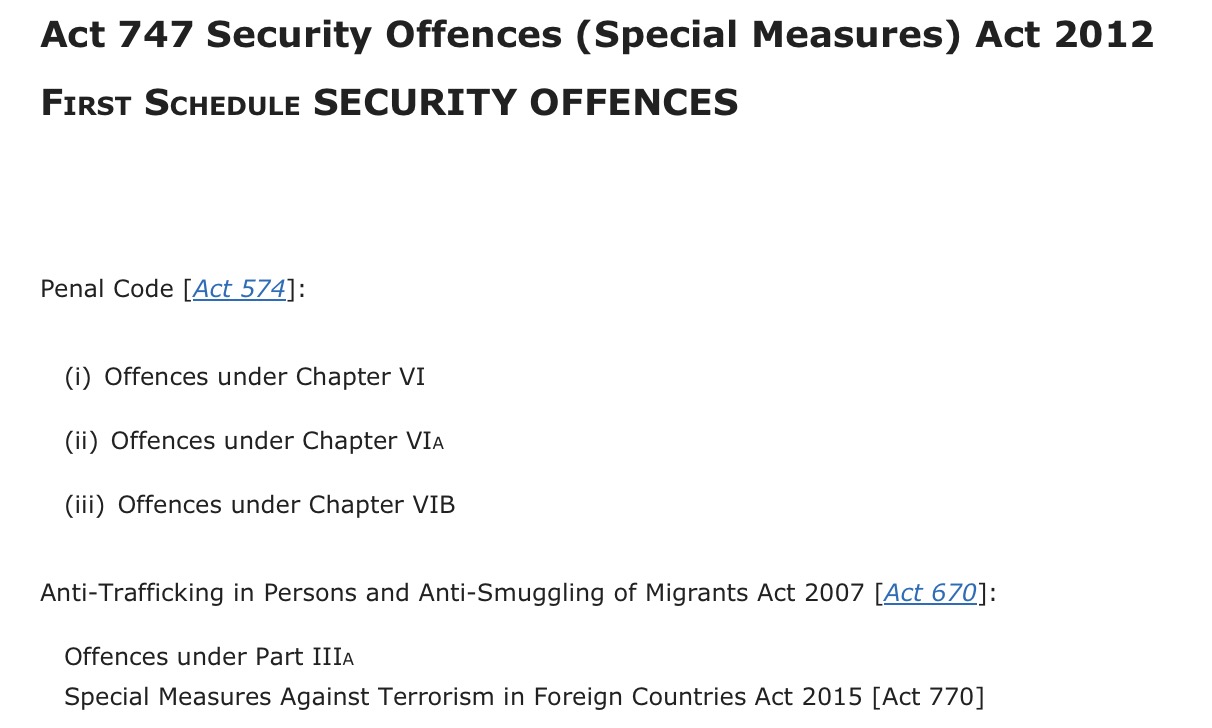Select 'Offences under Chapter VIA' list item
This screenshot has height=728, width=1212.
coord(277,441)
